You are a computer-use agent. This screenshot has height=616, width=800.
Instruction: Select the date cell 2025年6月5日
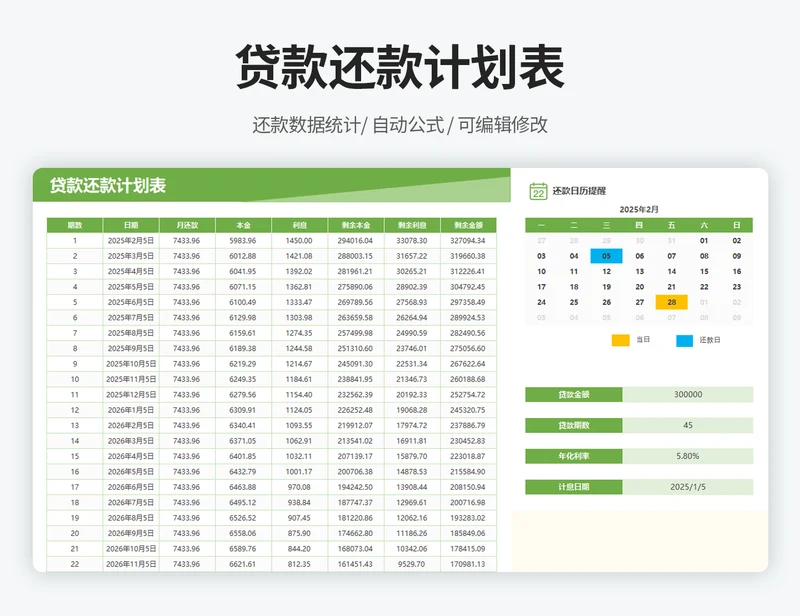pos(131,302)
